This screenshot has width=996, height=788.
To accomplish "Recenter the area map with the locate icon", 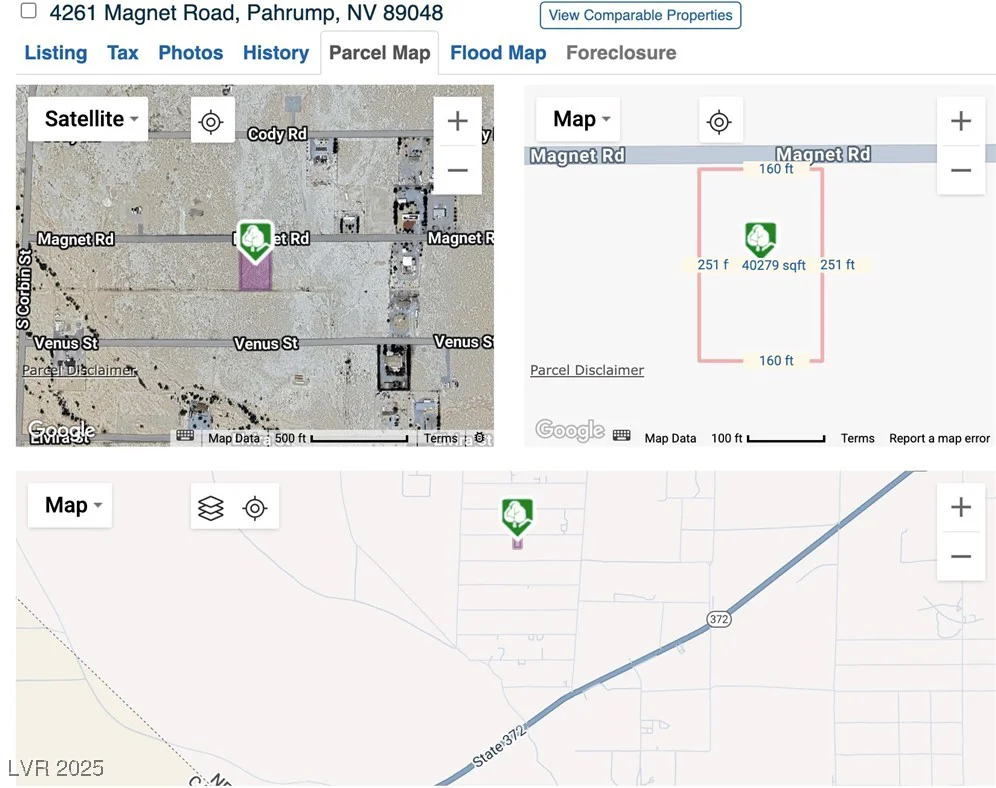I will 255,508.
